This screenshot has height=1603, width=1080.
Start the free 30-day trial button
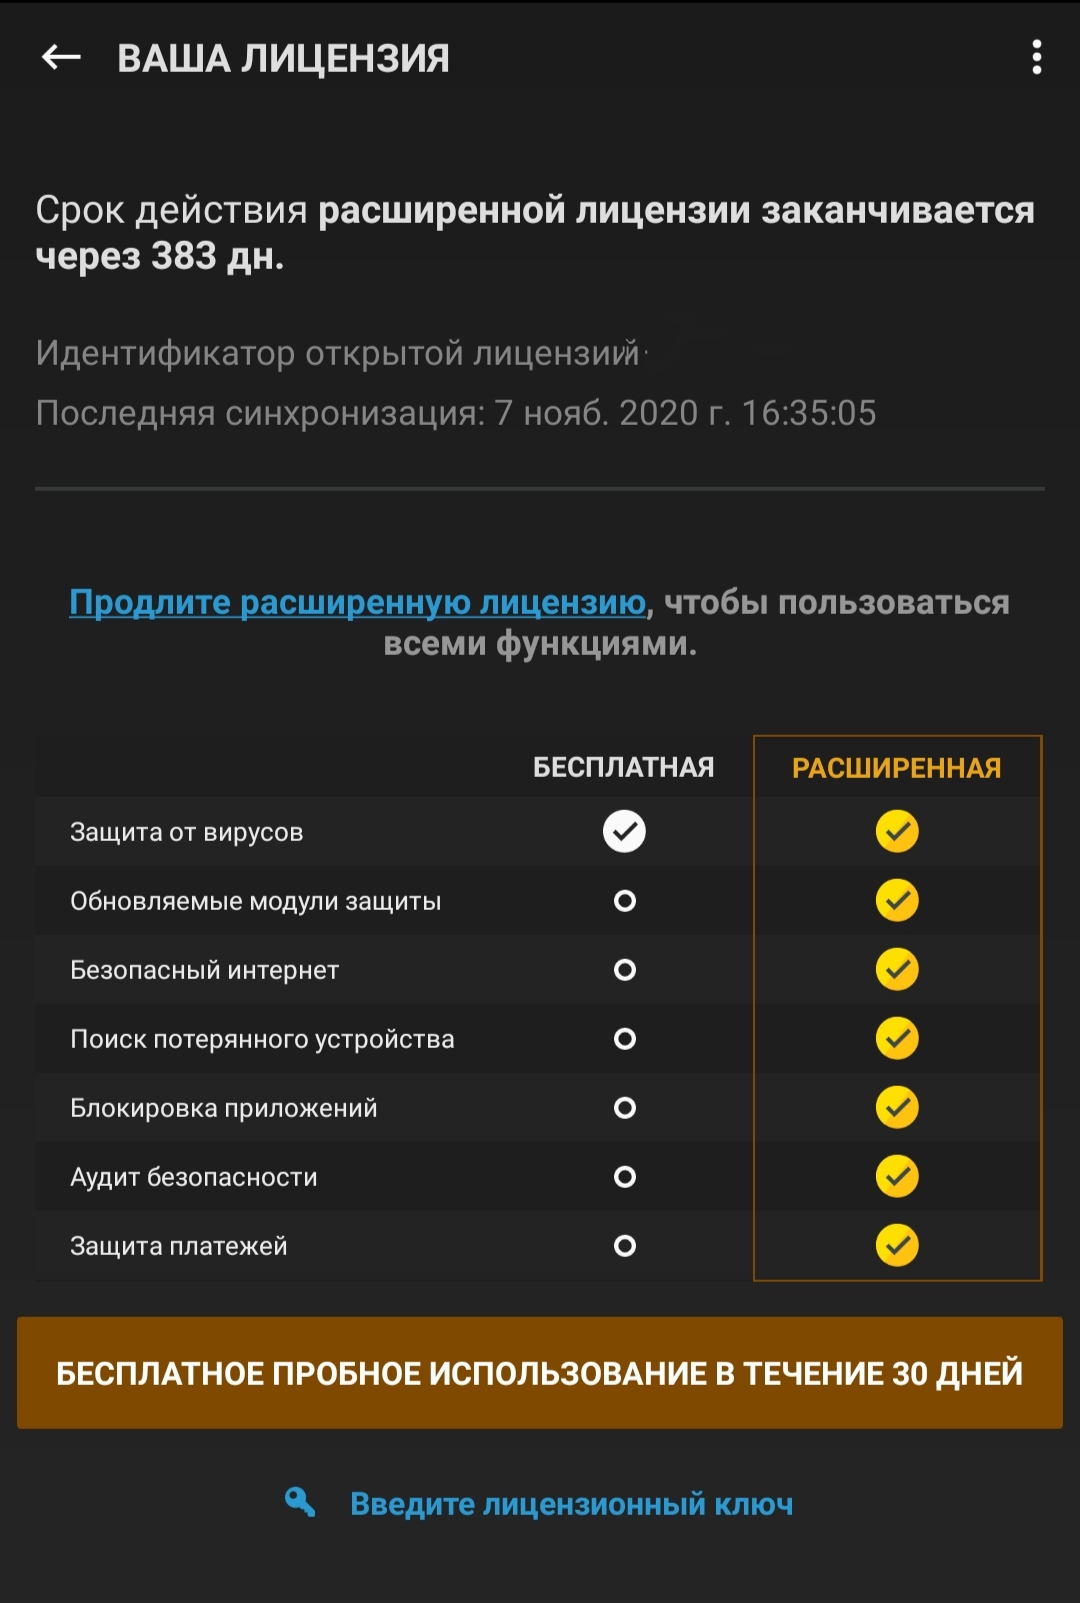(540, 1373)
